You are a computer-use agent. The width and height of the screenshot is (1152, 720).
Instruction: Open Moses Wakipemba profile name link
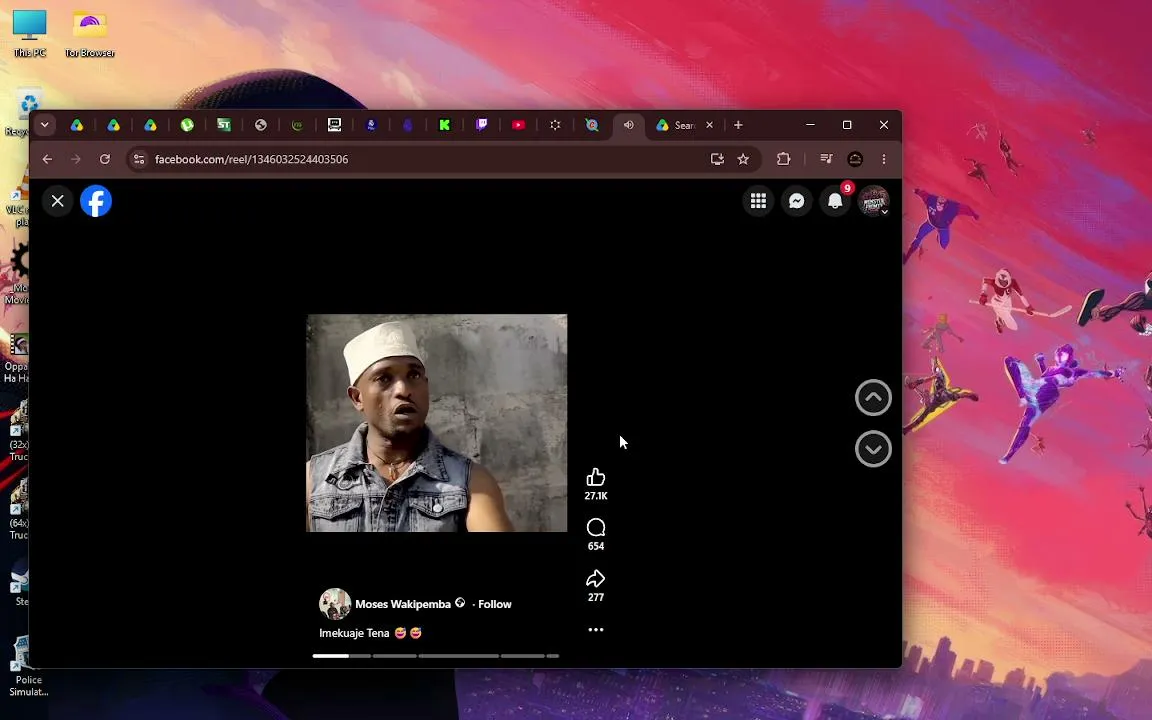coord(403,604)
